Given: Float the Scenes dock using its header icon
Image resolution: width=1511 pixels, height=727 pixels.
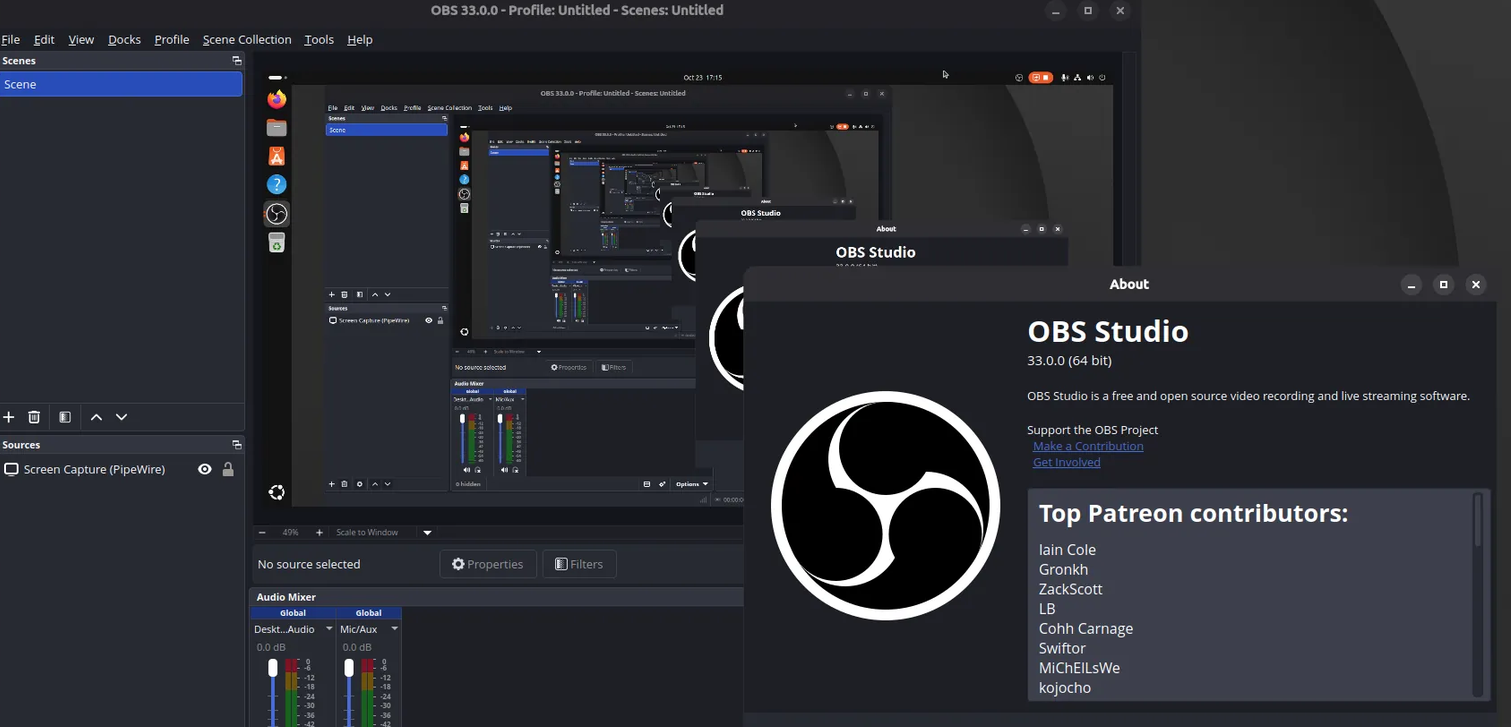Looking at the screenshot, I should click(x=237, y=61).
